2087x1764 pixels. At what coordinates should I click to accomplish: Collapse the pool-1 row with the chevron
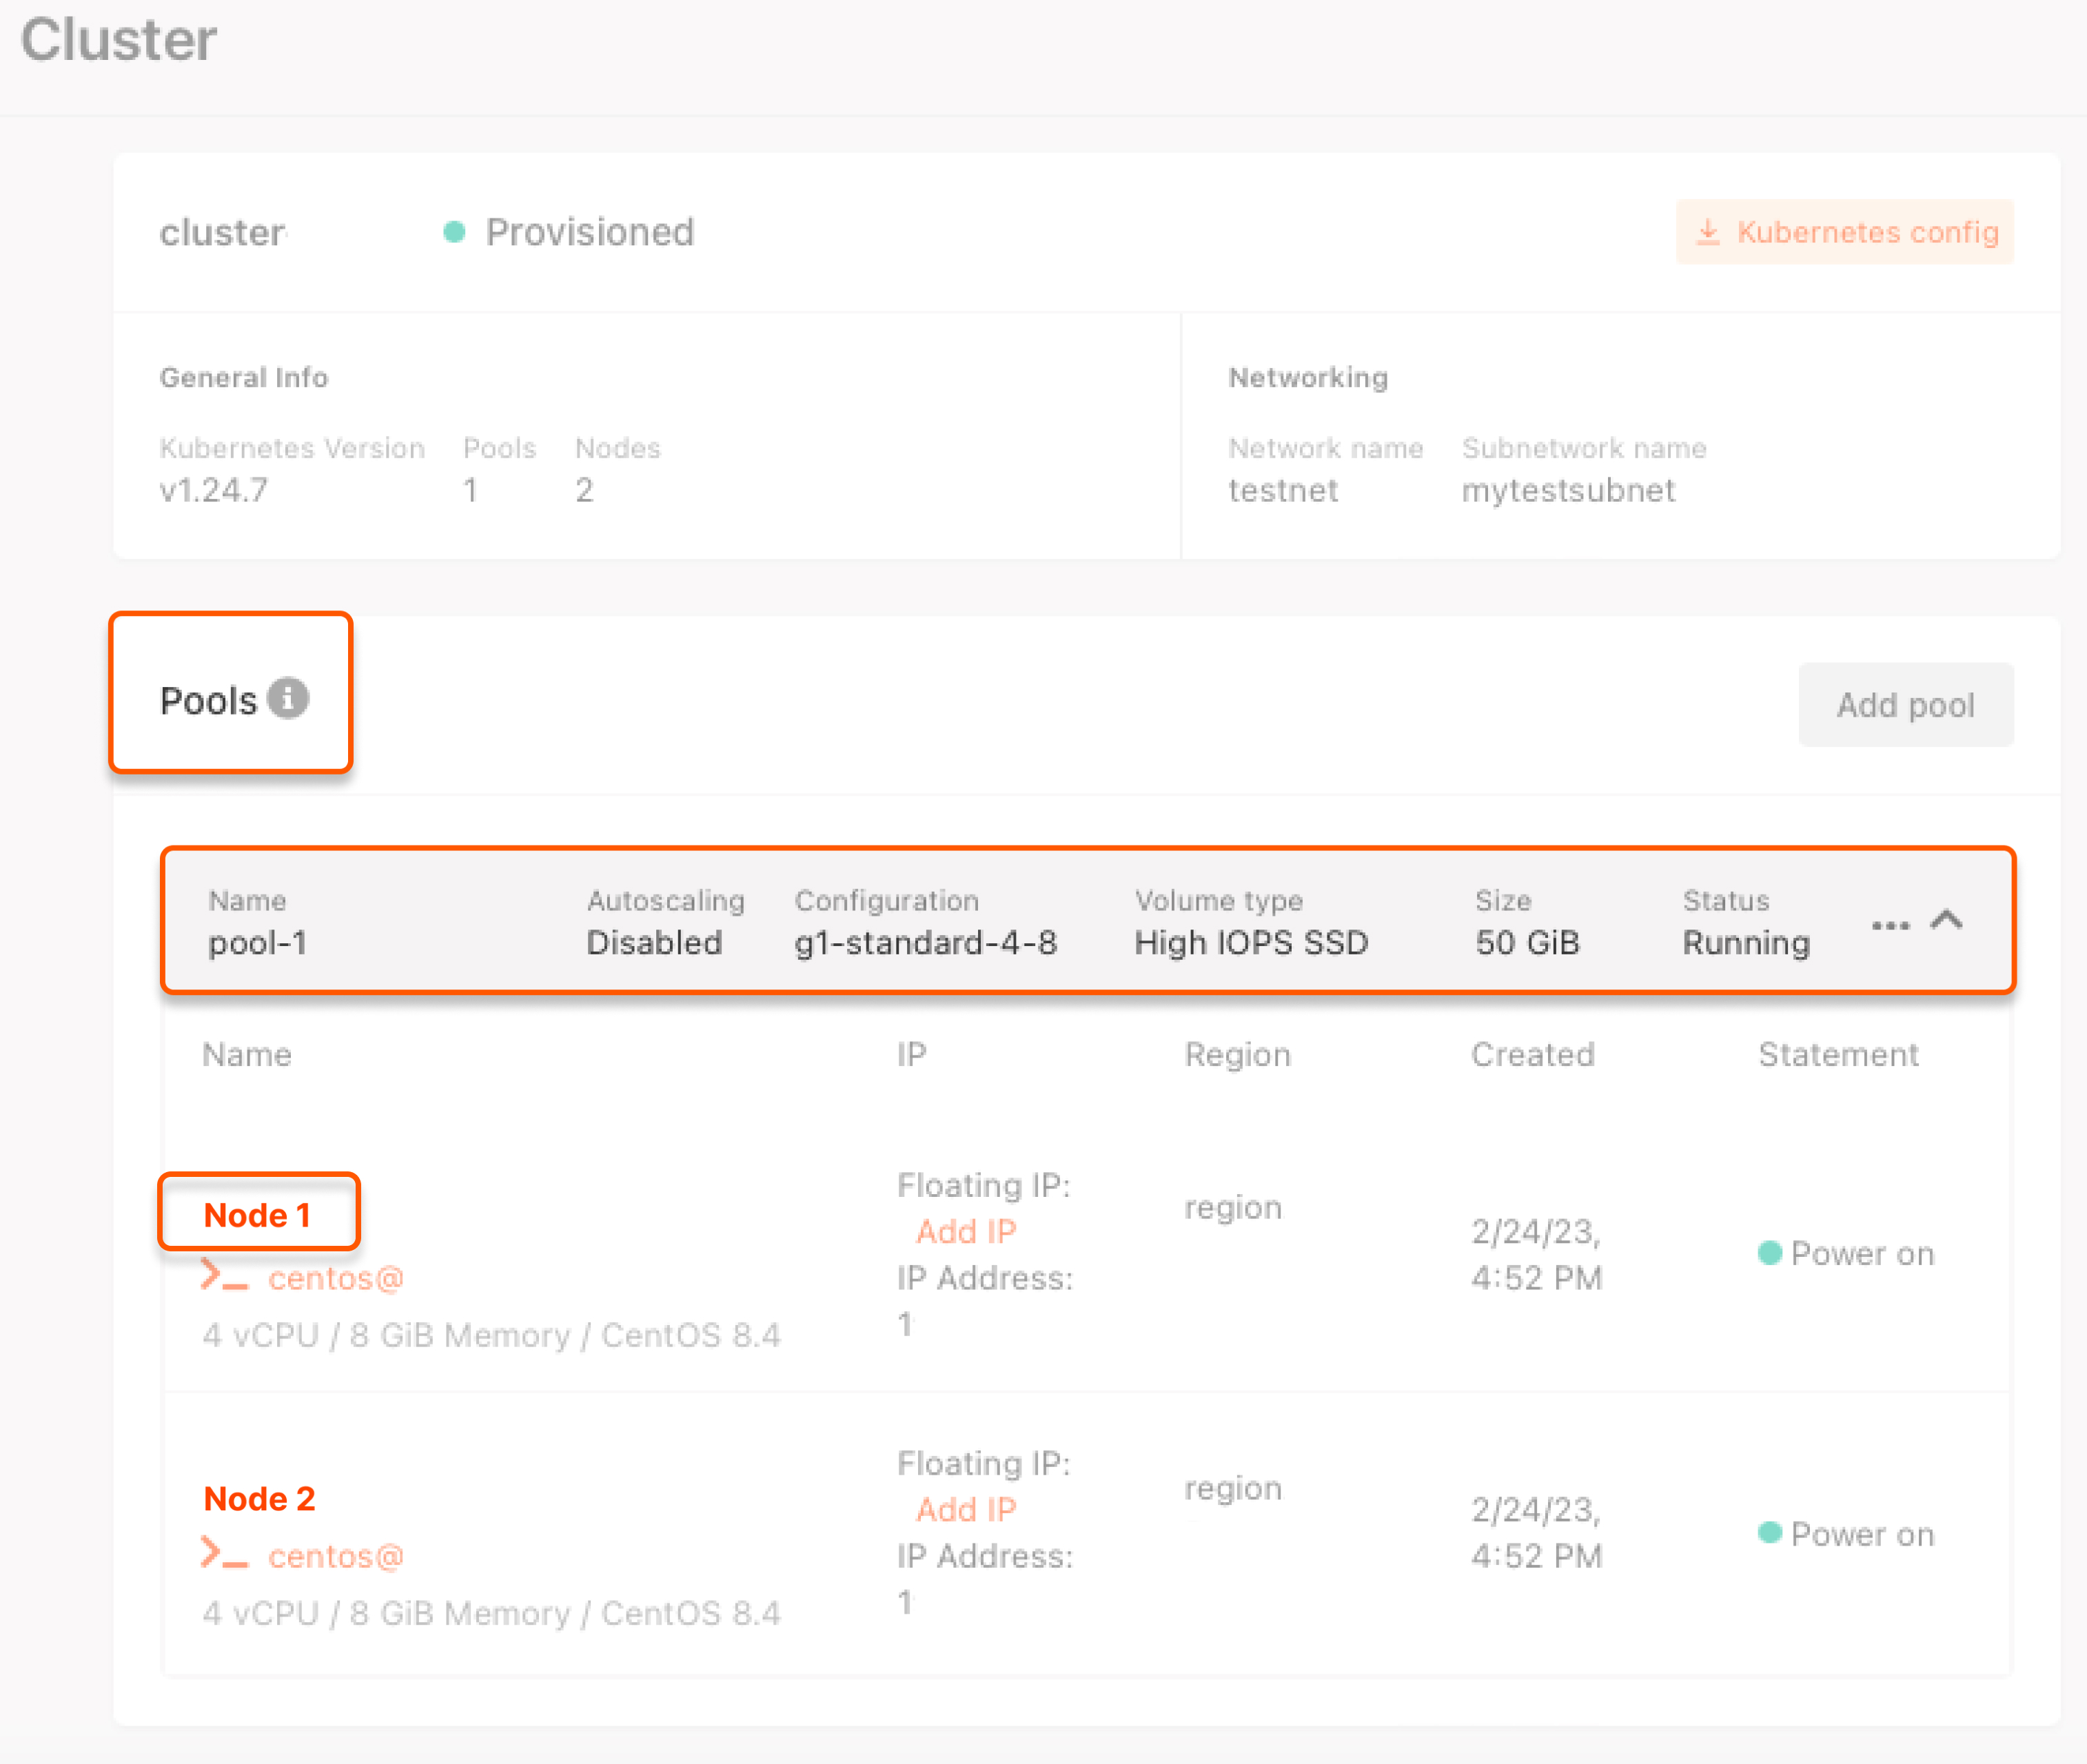(x=1946, y=920)
